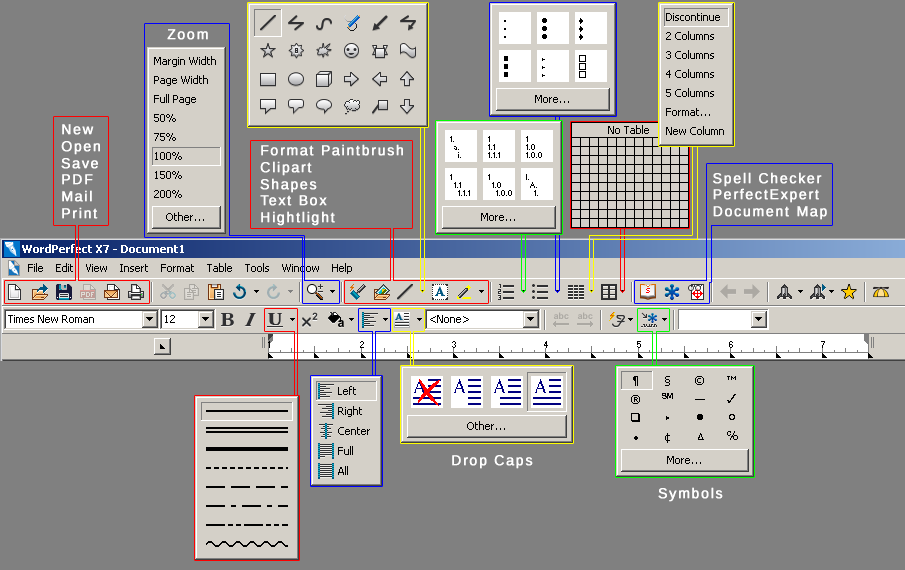The height and width of the screenshot is (570, 905).
Task: Click the font color paint bucket
Action: click(336, 320)
